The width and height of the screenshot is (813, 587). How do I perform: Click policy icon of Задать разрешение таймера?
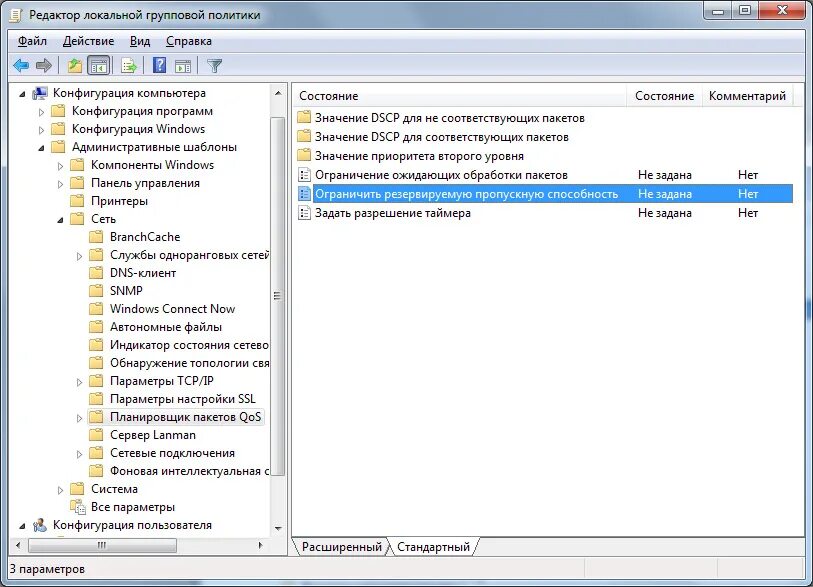click(304, 213)
